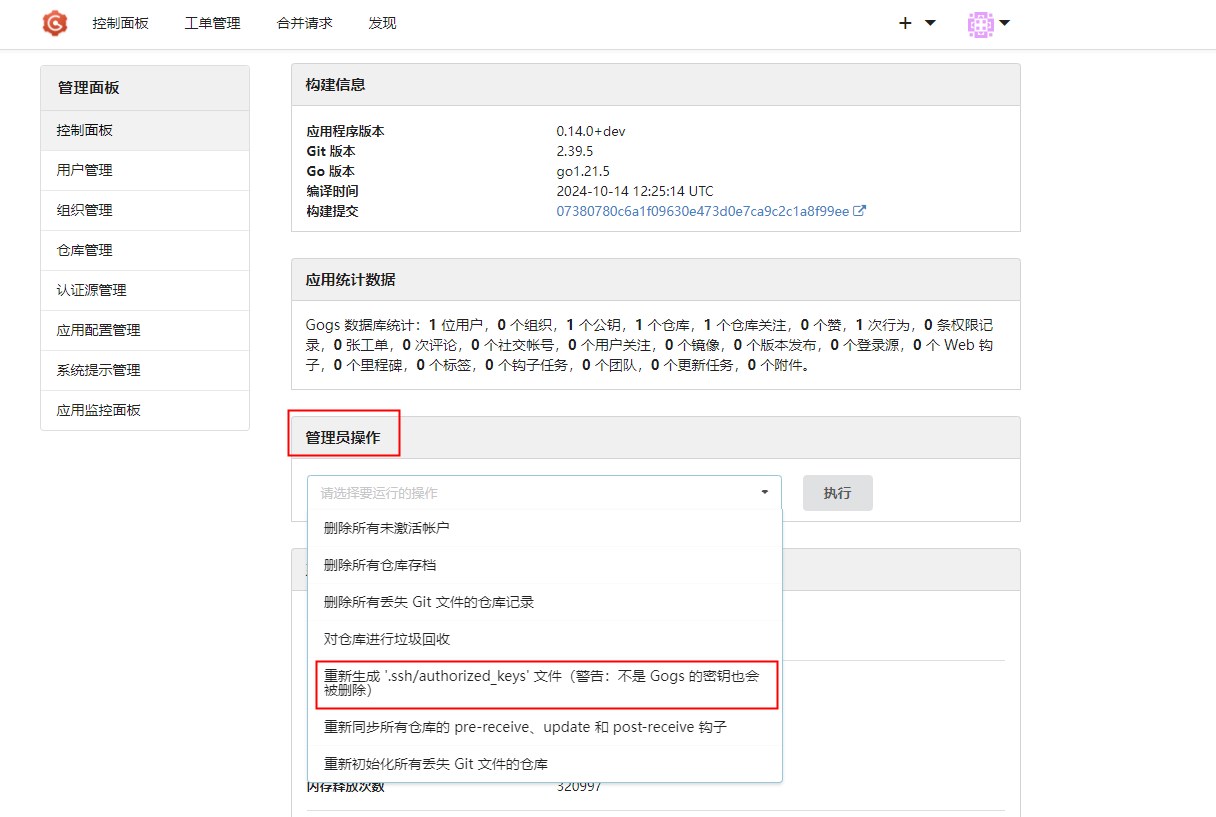Viewport: 1216px width, 817px height.
Task: Click application version value 0.14.0+dev
Action: point(591,131)
